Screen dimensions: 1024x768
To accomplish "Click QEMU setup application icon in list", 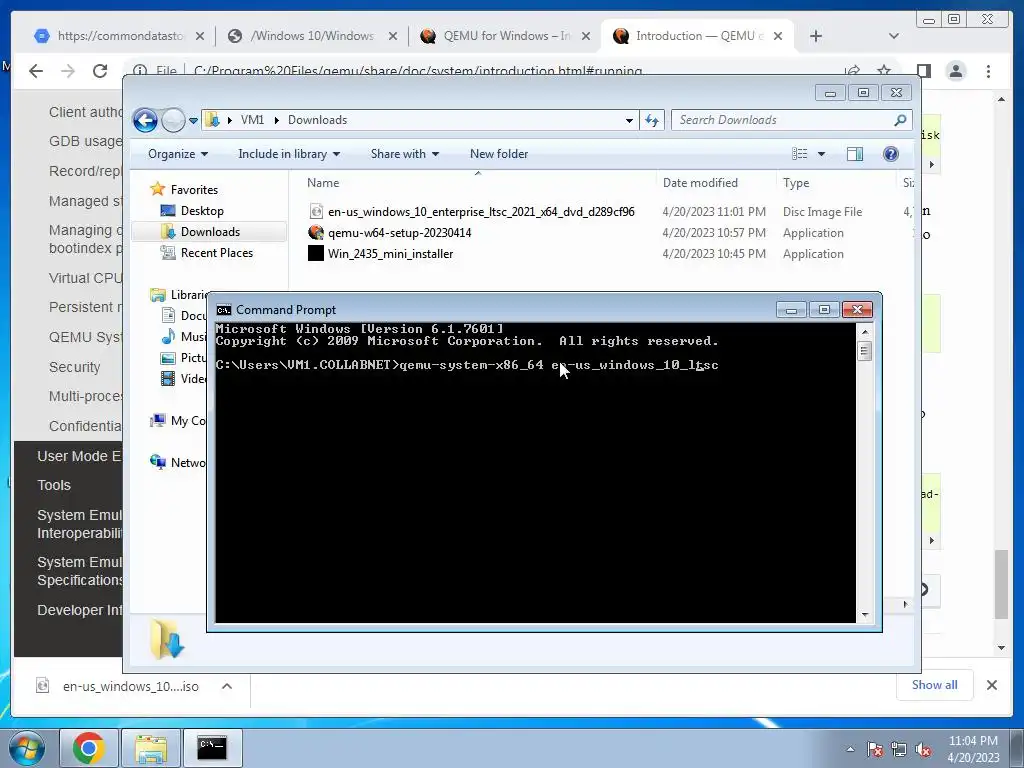I will tap(316, 232).
